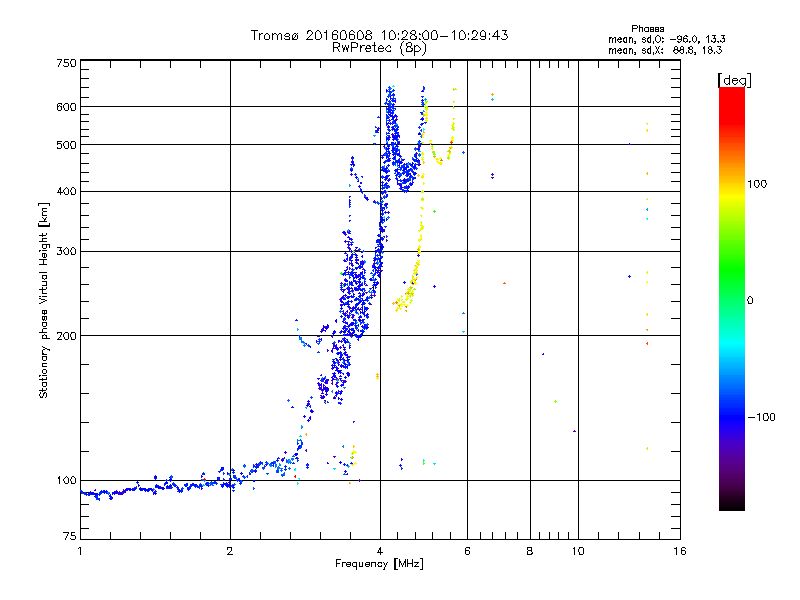Click the "mean, sd,O: -96.0, 13.3" line

click(666, 39)
